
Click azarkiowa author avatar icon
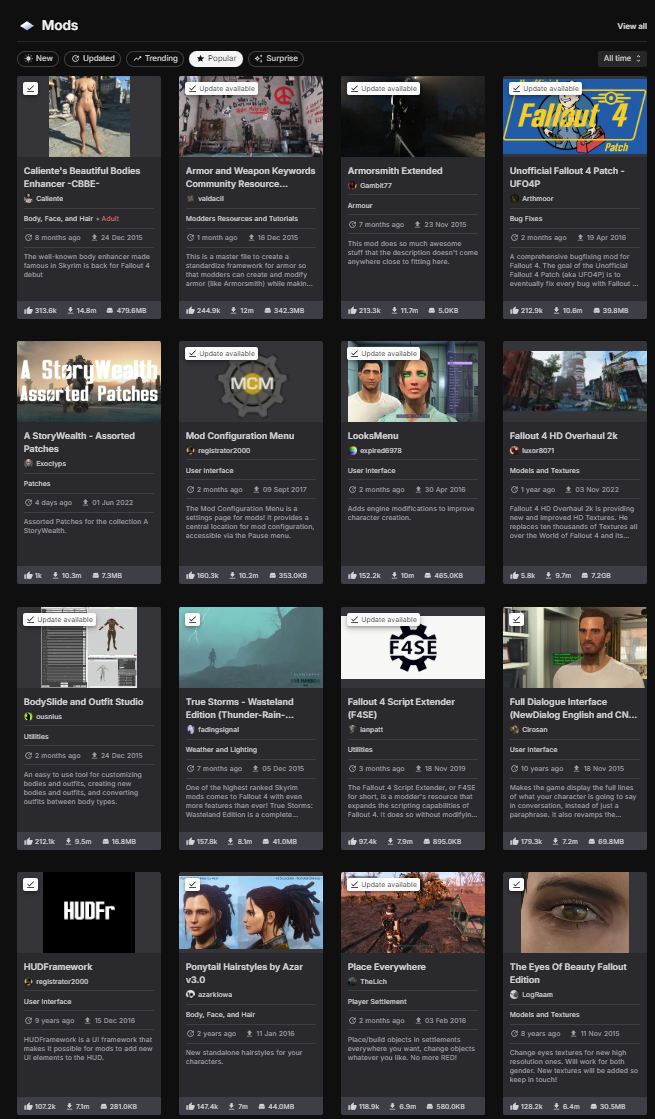190,994
